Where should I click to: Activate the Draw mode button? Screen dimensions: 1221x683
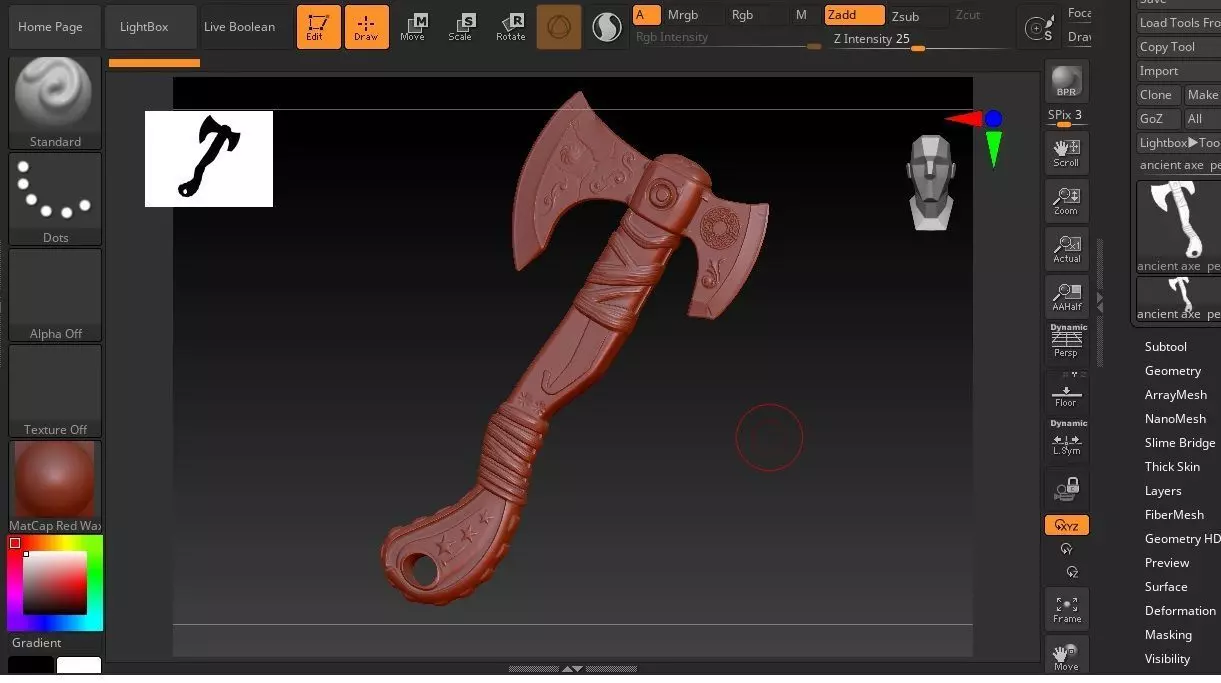366,27
